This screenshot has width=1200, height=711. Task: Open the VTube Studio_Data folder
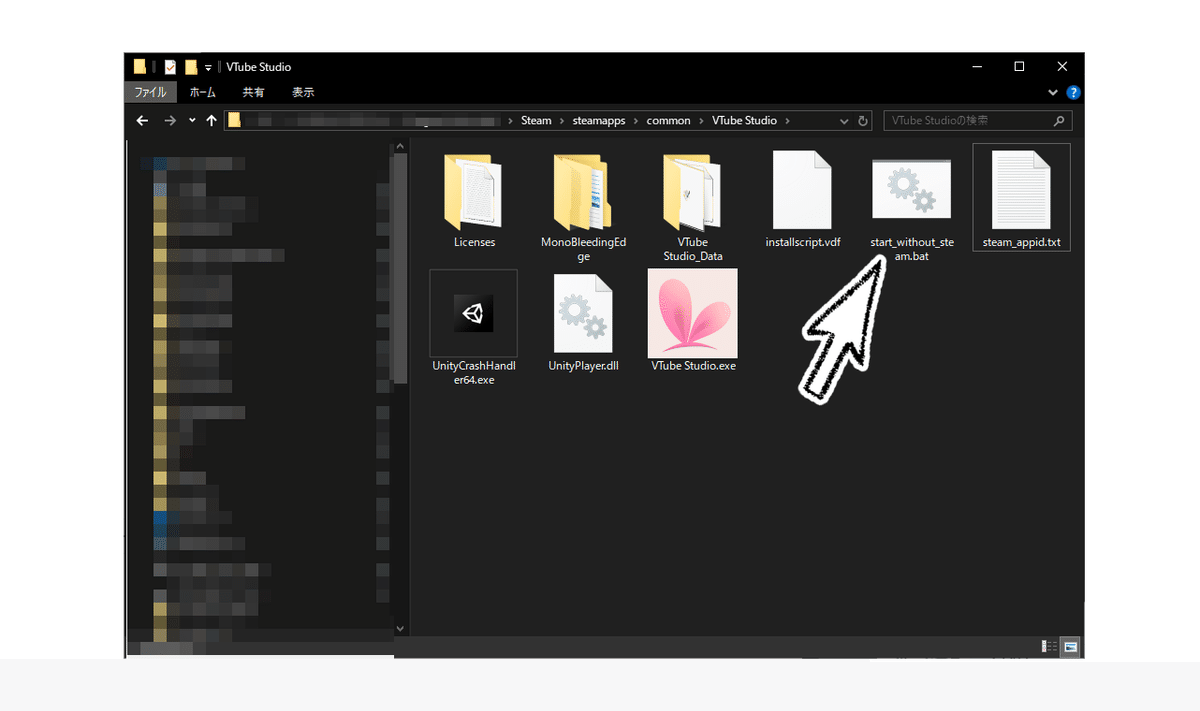tap(692, 192)
